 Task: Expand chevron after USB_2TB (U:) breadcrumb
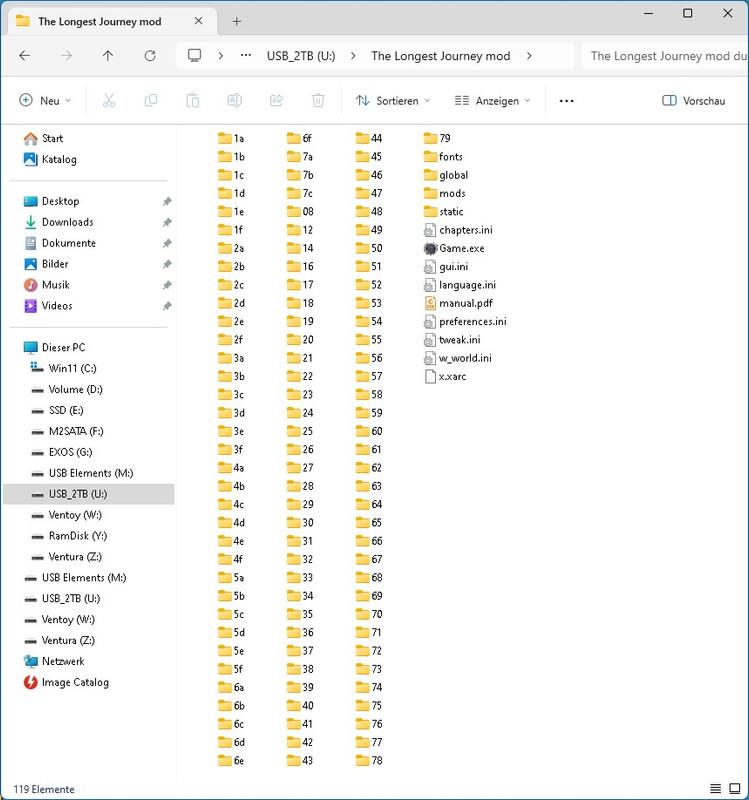pos(353,56)
